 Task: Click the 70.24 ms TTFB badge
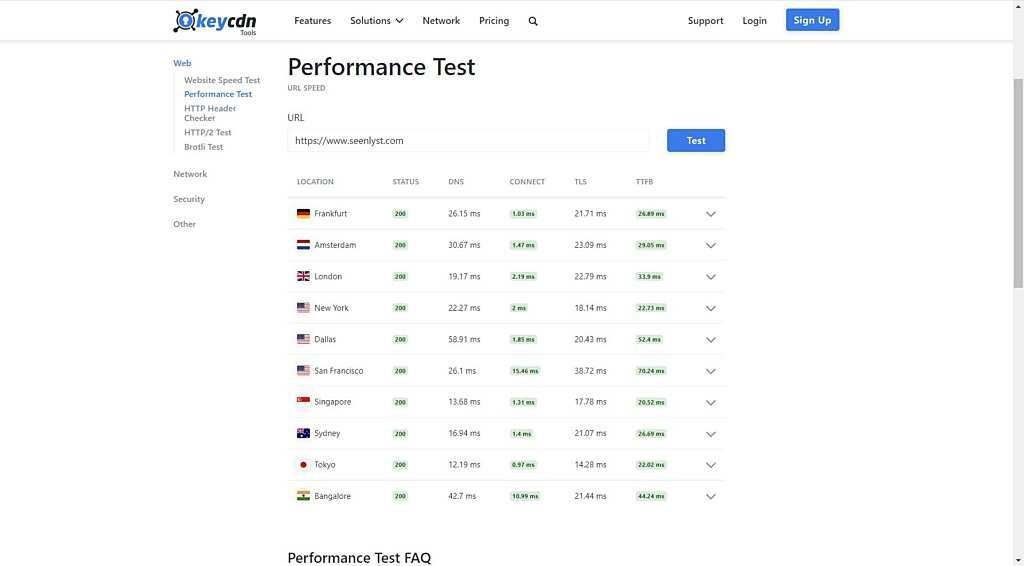pyautogui.click(x=651, y=371)
